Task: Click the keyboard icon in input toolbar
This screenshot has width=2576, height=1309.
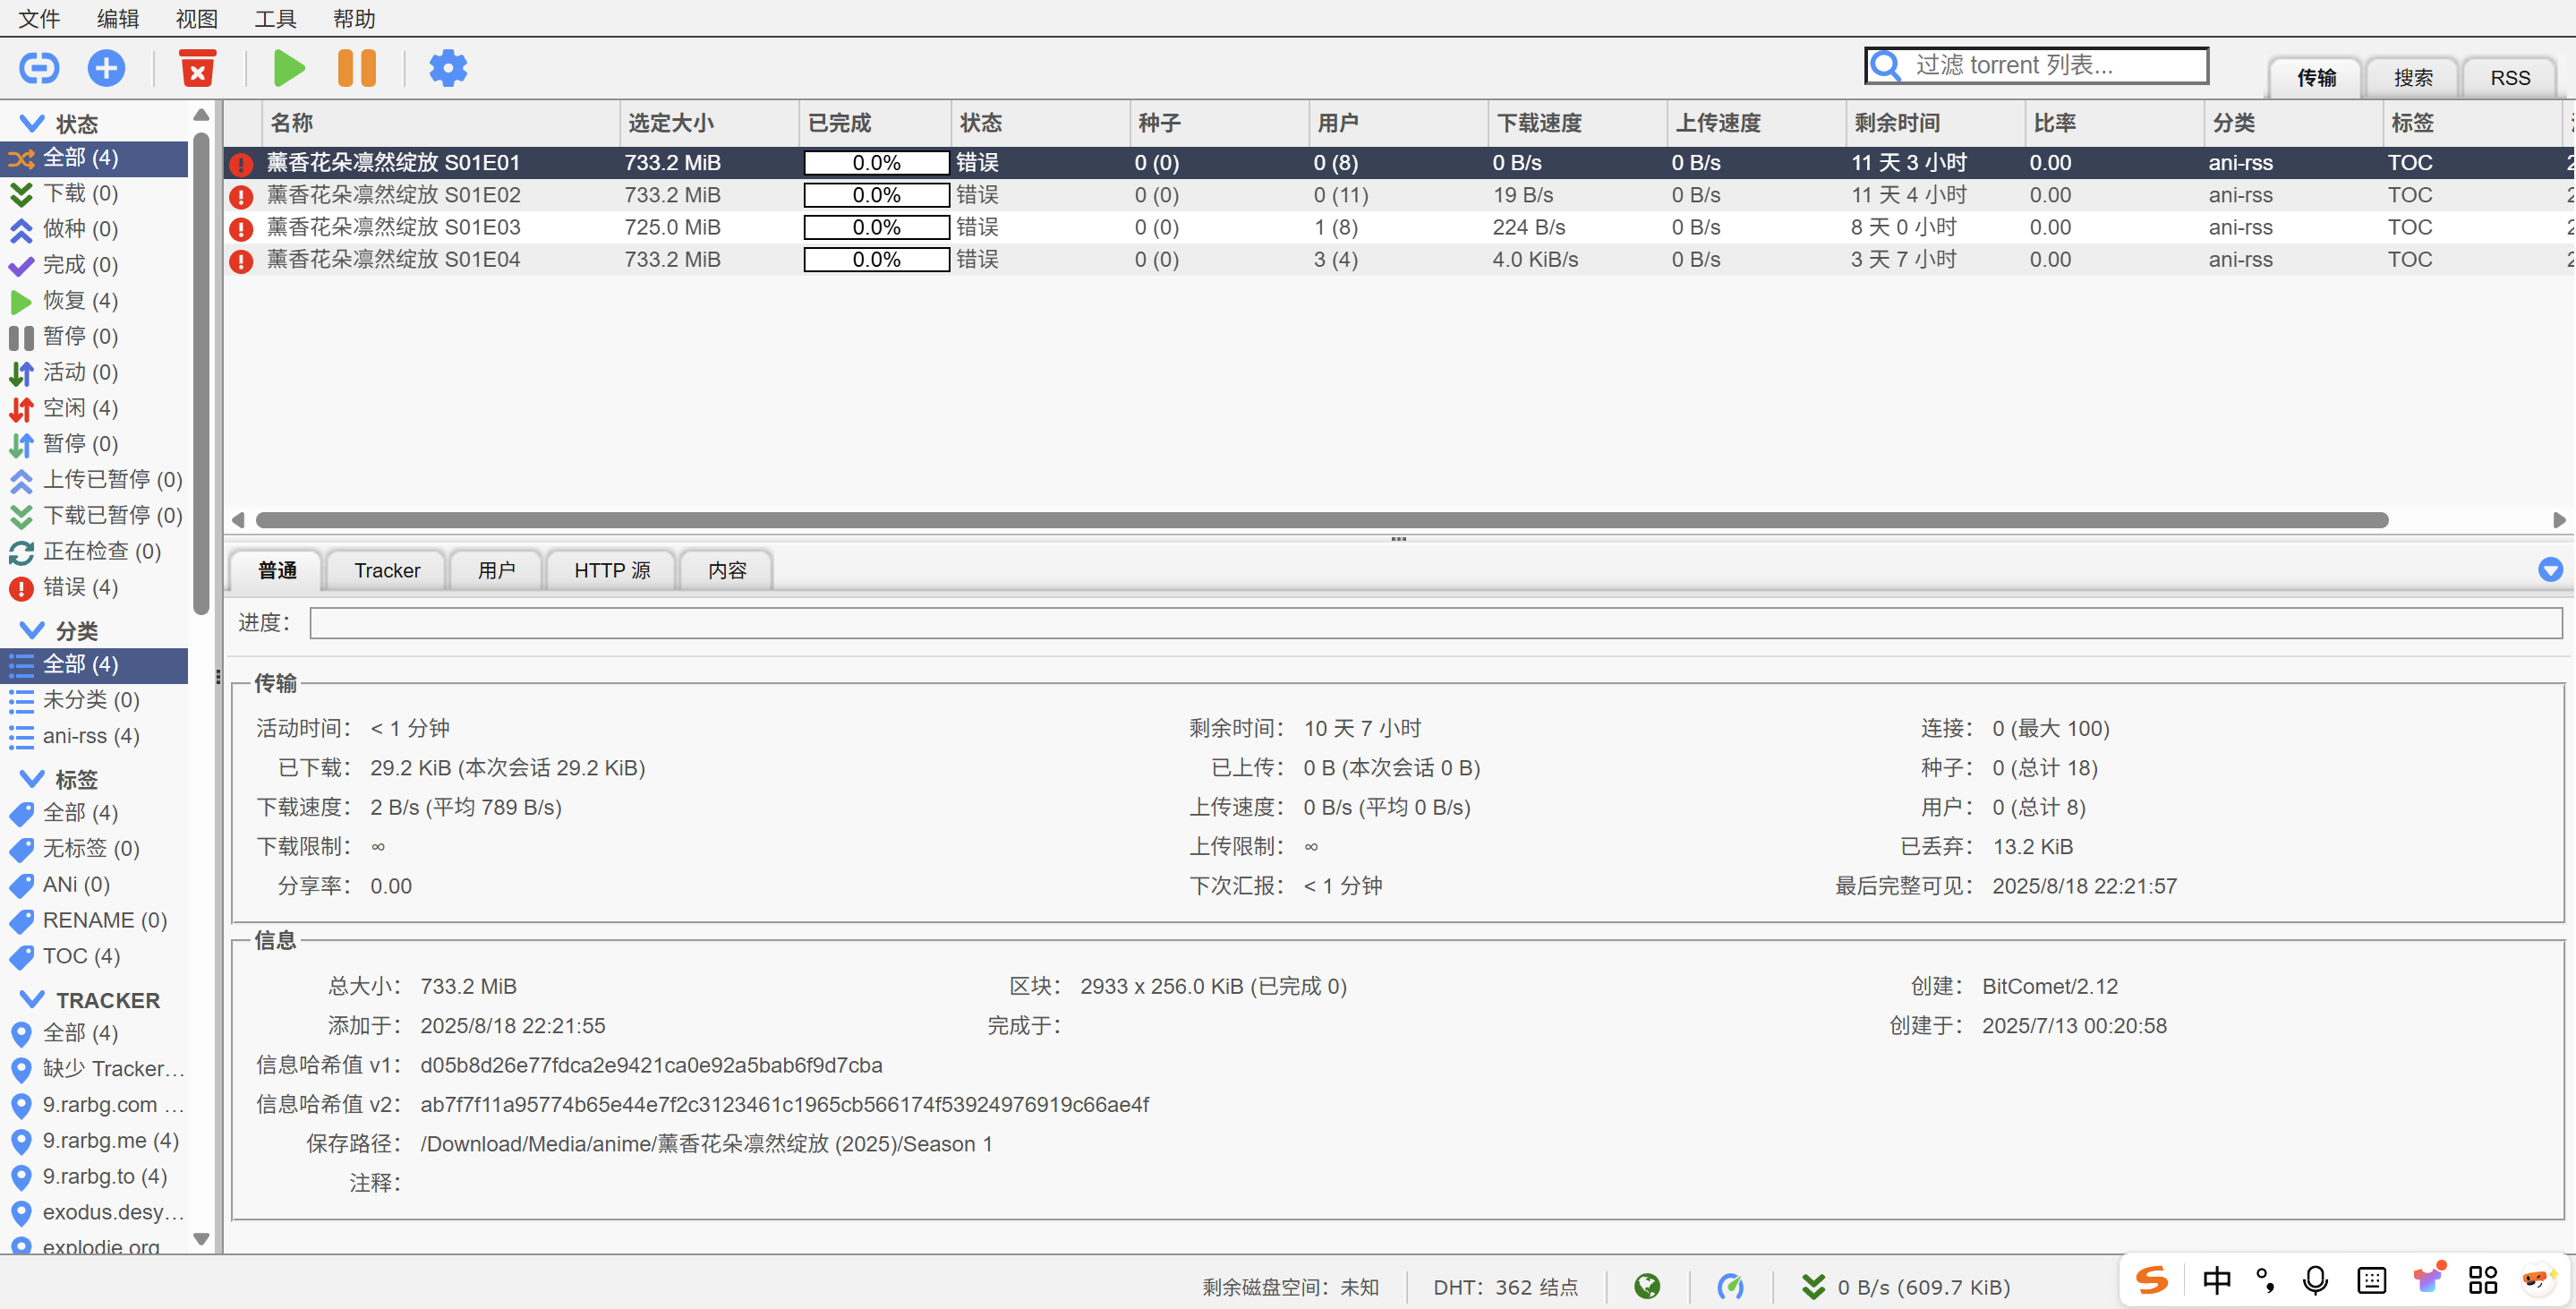Action: coord(2371,1280)
